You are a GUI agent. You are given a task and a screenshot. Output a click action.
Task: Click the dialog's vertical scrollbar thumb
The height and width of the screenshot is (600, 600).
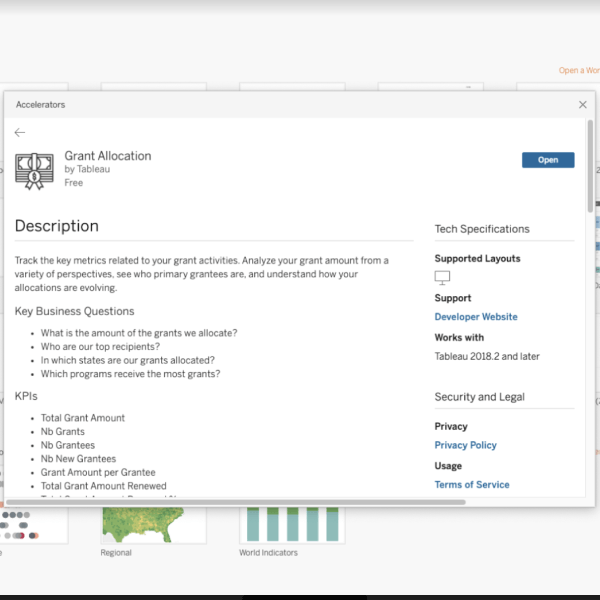[590, 165]
